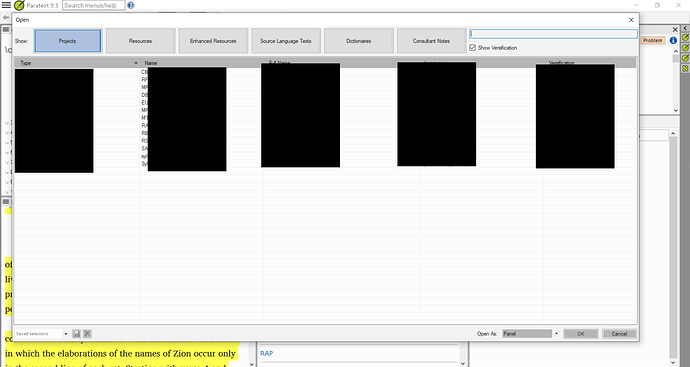690x367 pixels.
Task: Click scroll-down arrow of the RAP pane
Action: [x=462, y=363]
